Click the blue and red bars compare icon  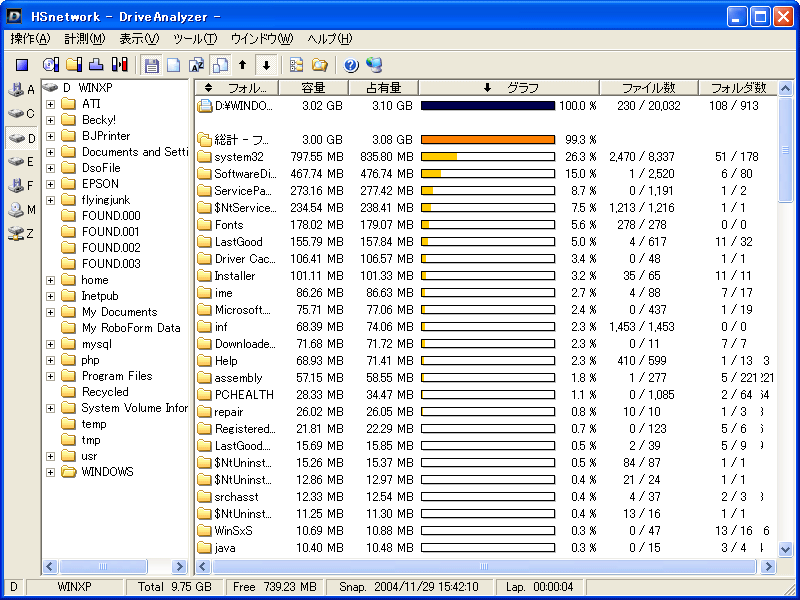point(120,64)
